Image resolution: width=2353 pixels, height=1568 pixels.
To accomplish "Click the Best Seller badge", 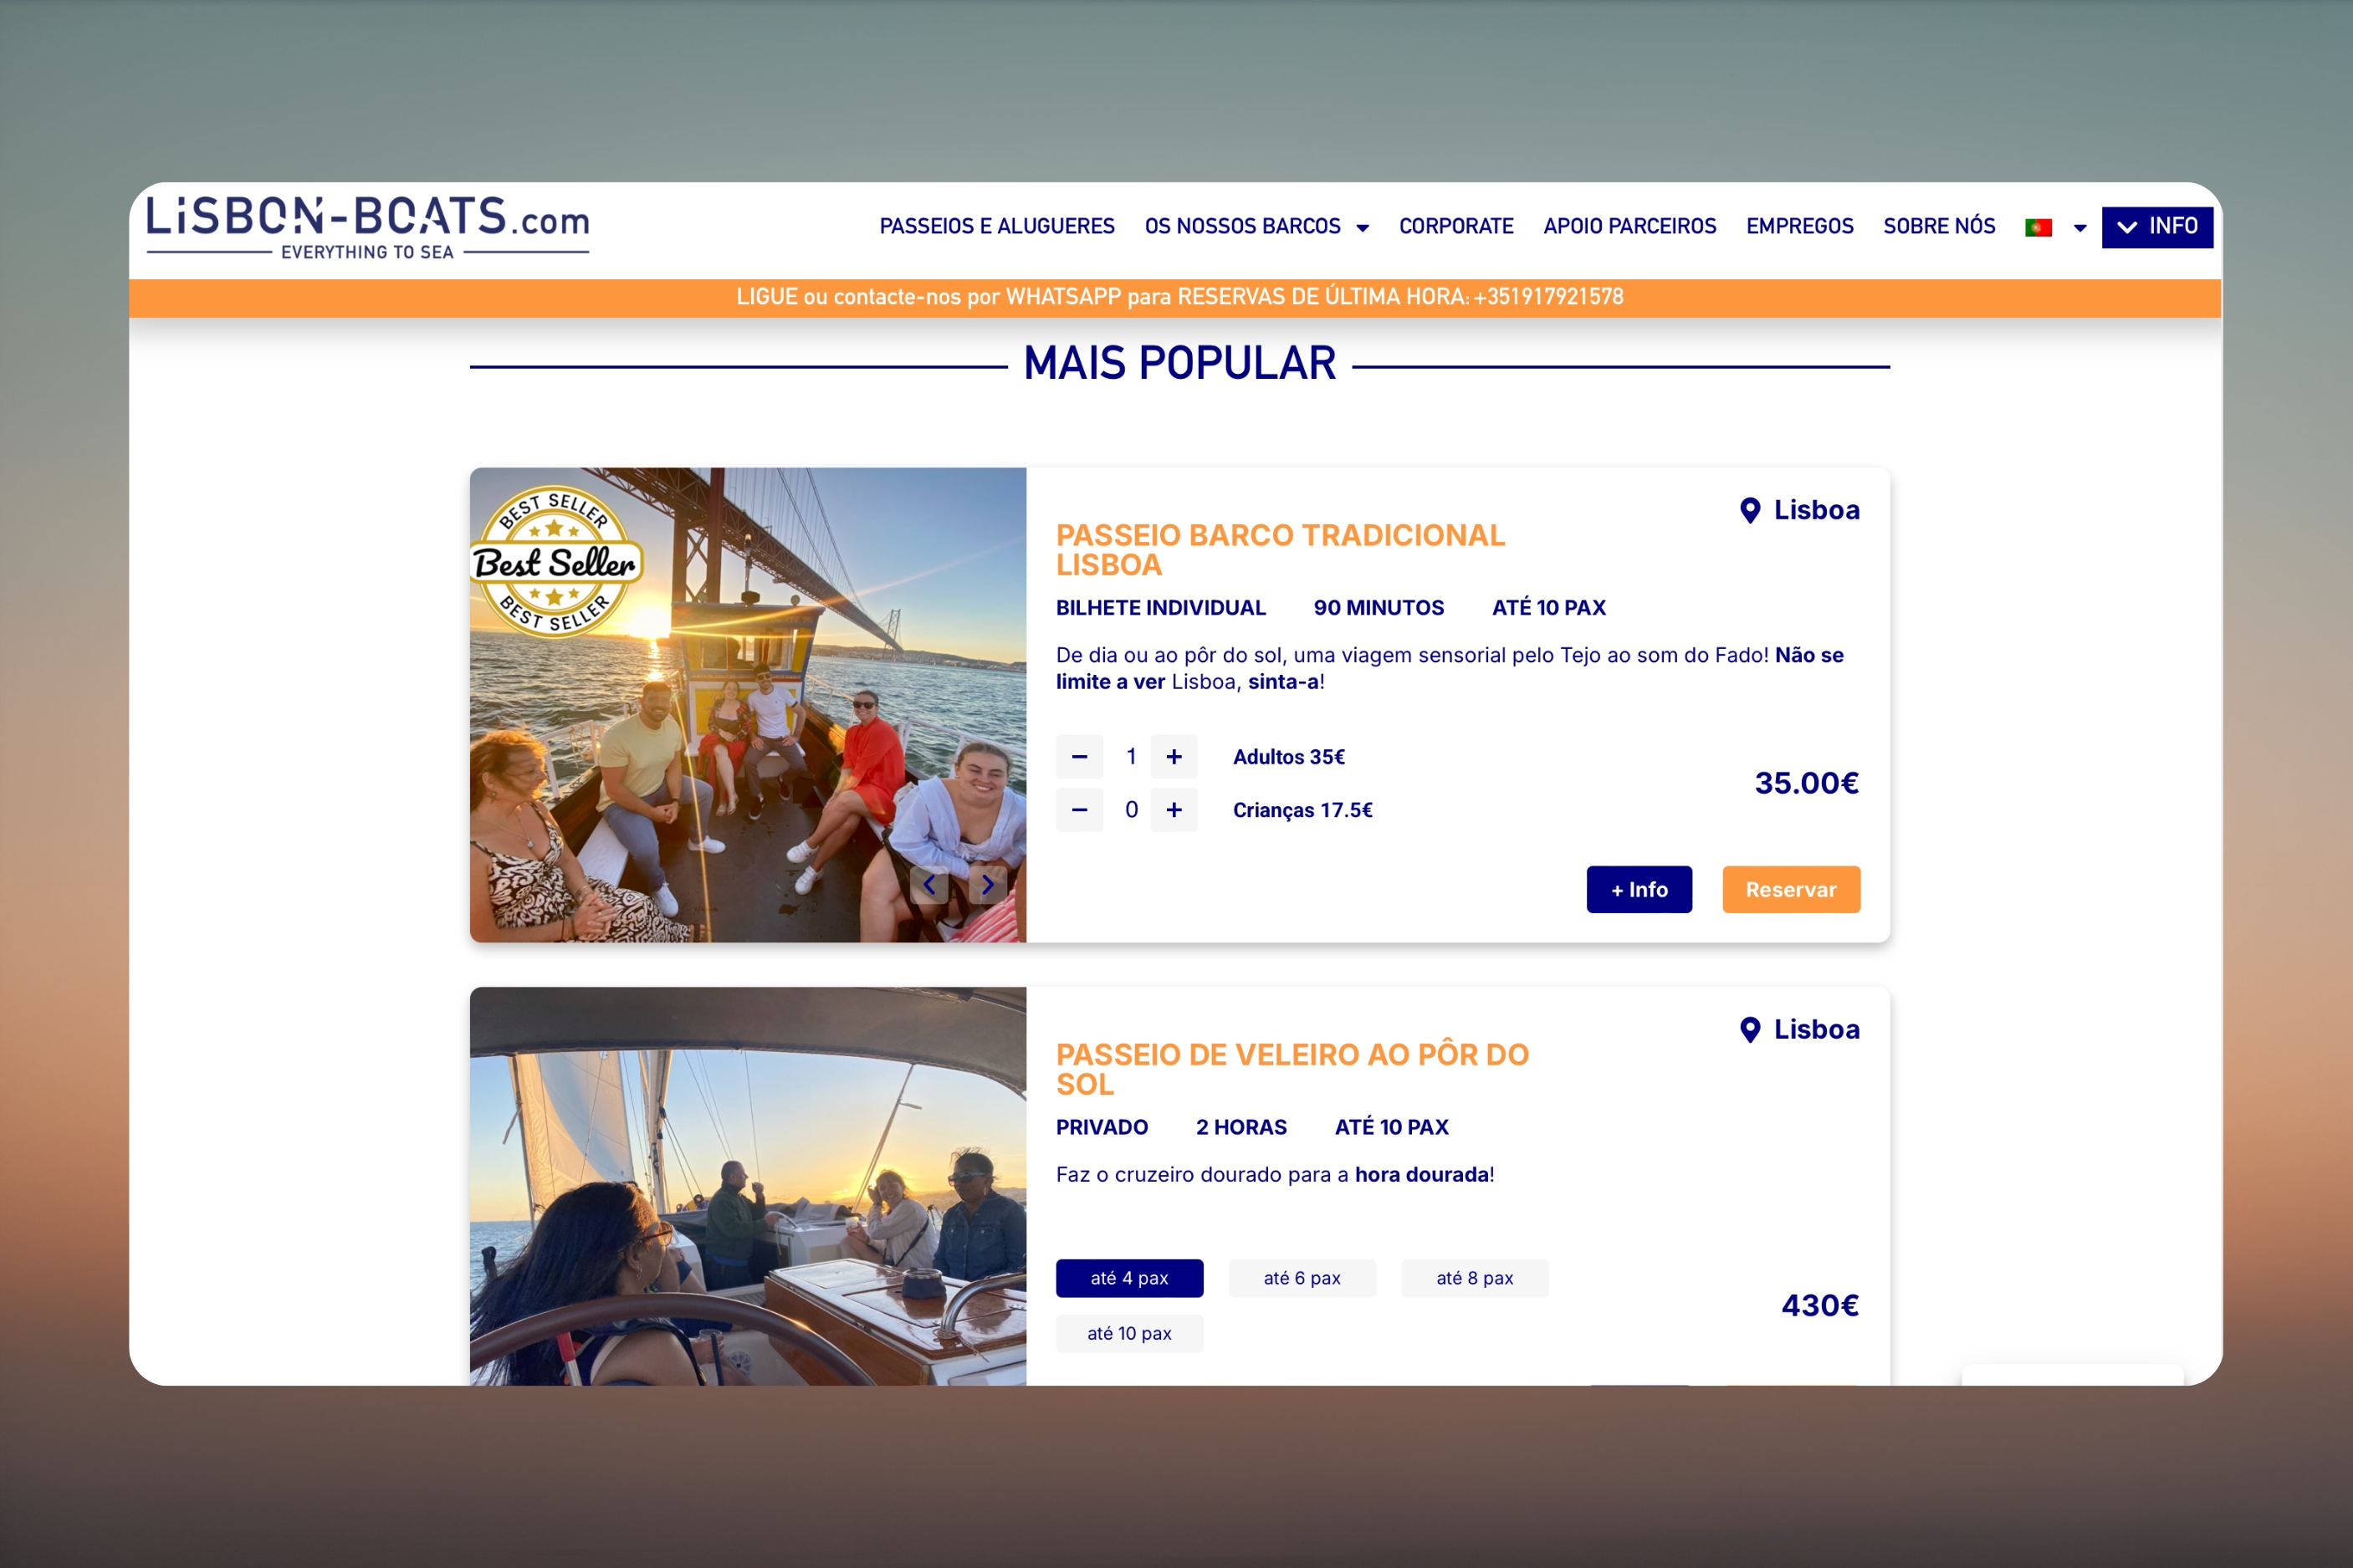I will tap(556, 562).
